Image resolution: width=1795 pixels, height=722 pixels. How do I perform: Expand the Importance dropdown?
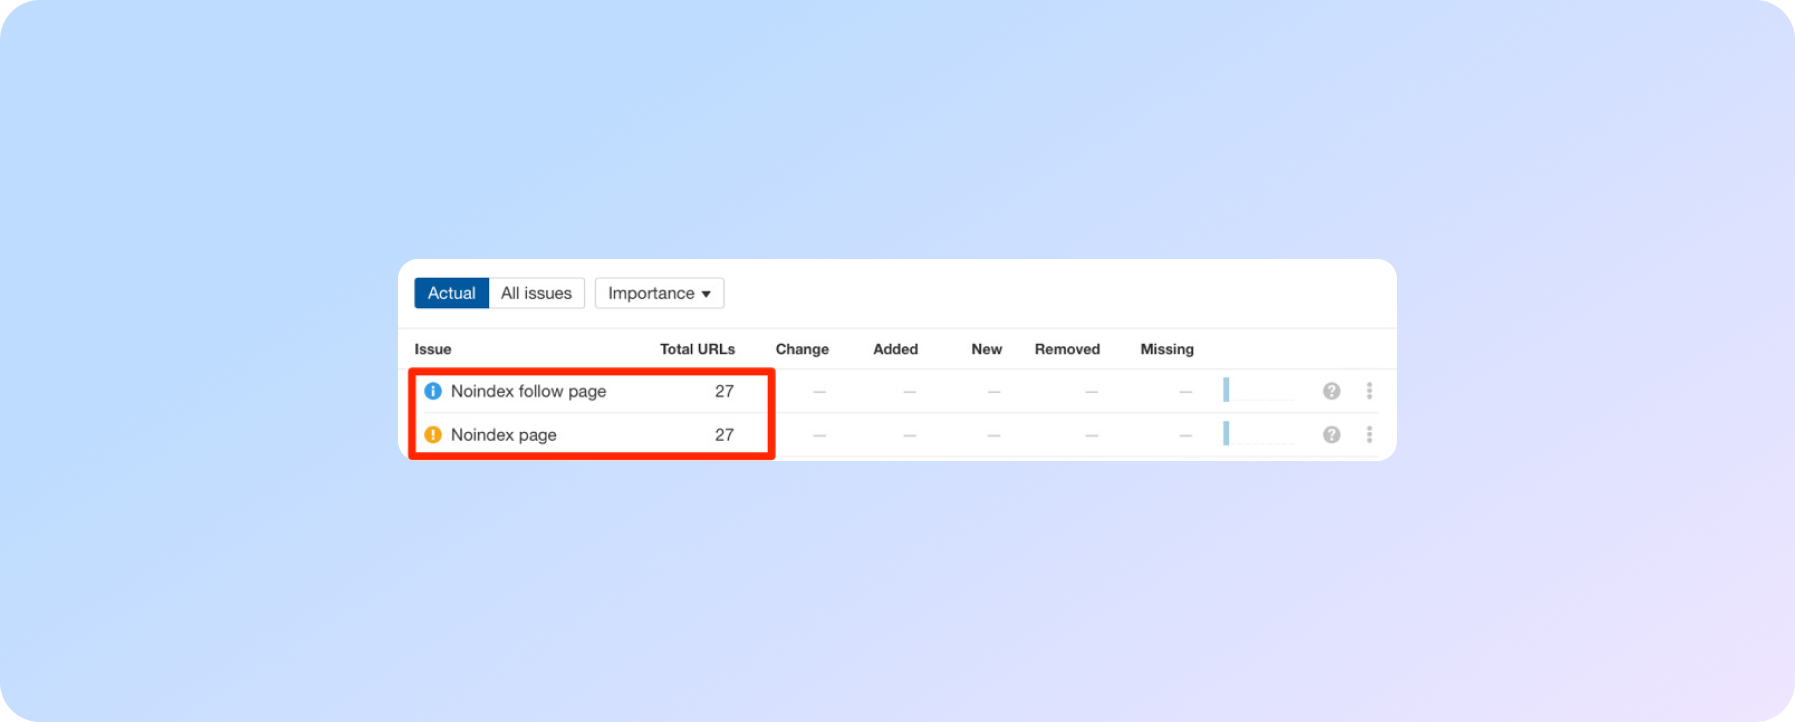point(659,293)
